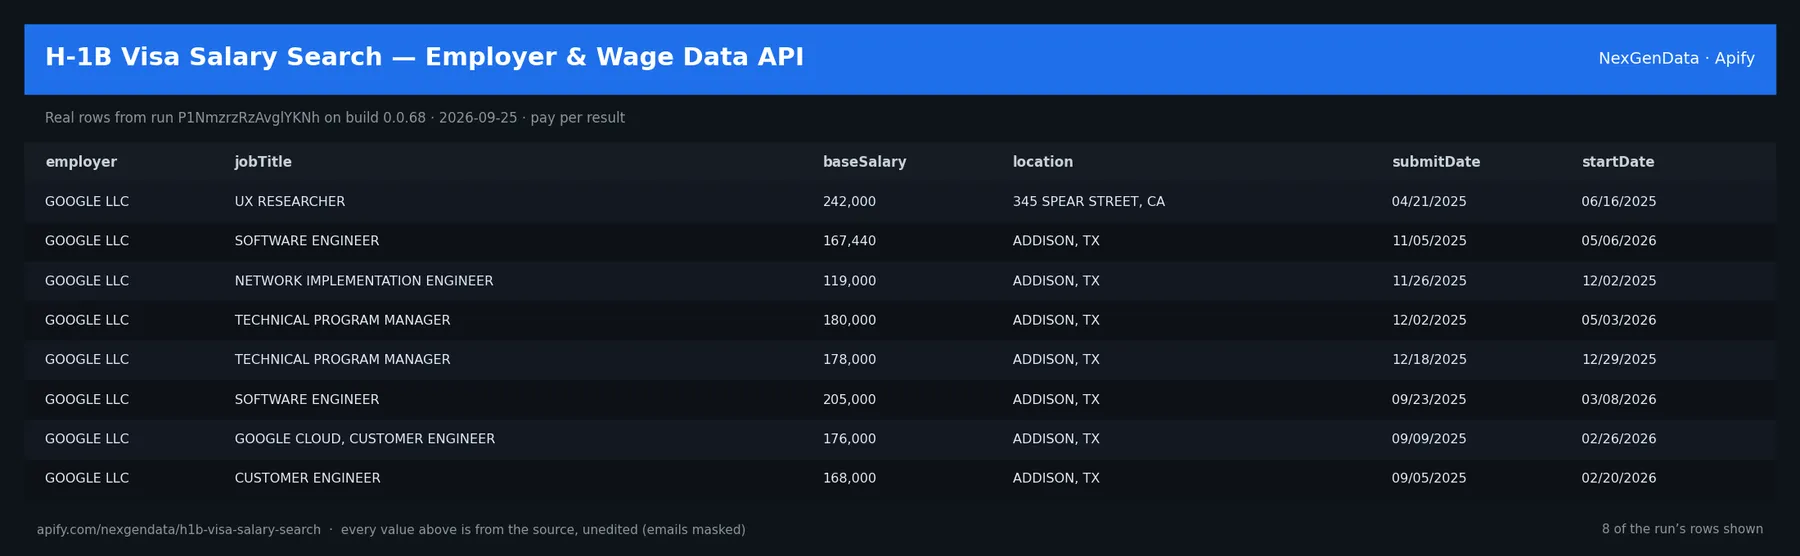The image size is (1800, 556).
Task: Select start date 02/26/2026
Action: tap(1618, 439)
